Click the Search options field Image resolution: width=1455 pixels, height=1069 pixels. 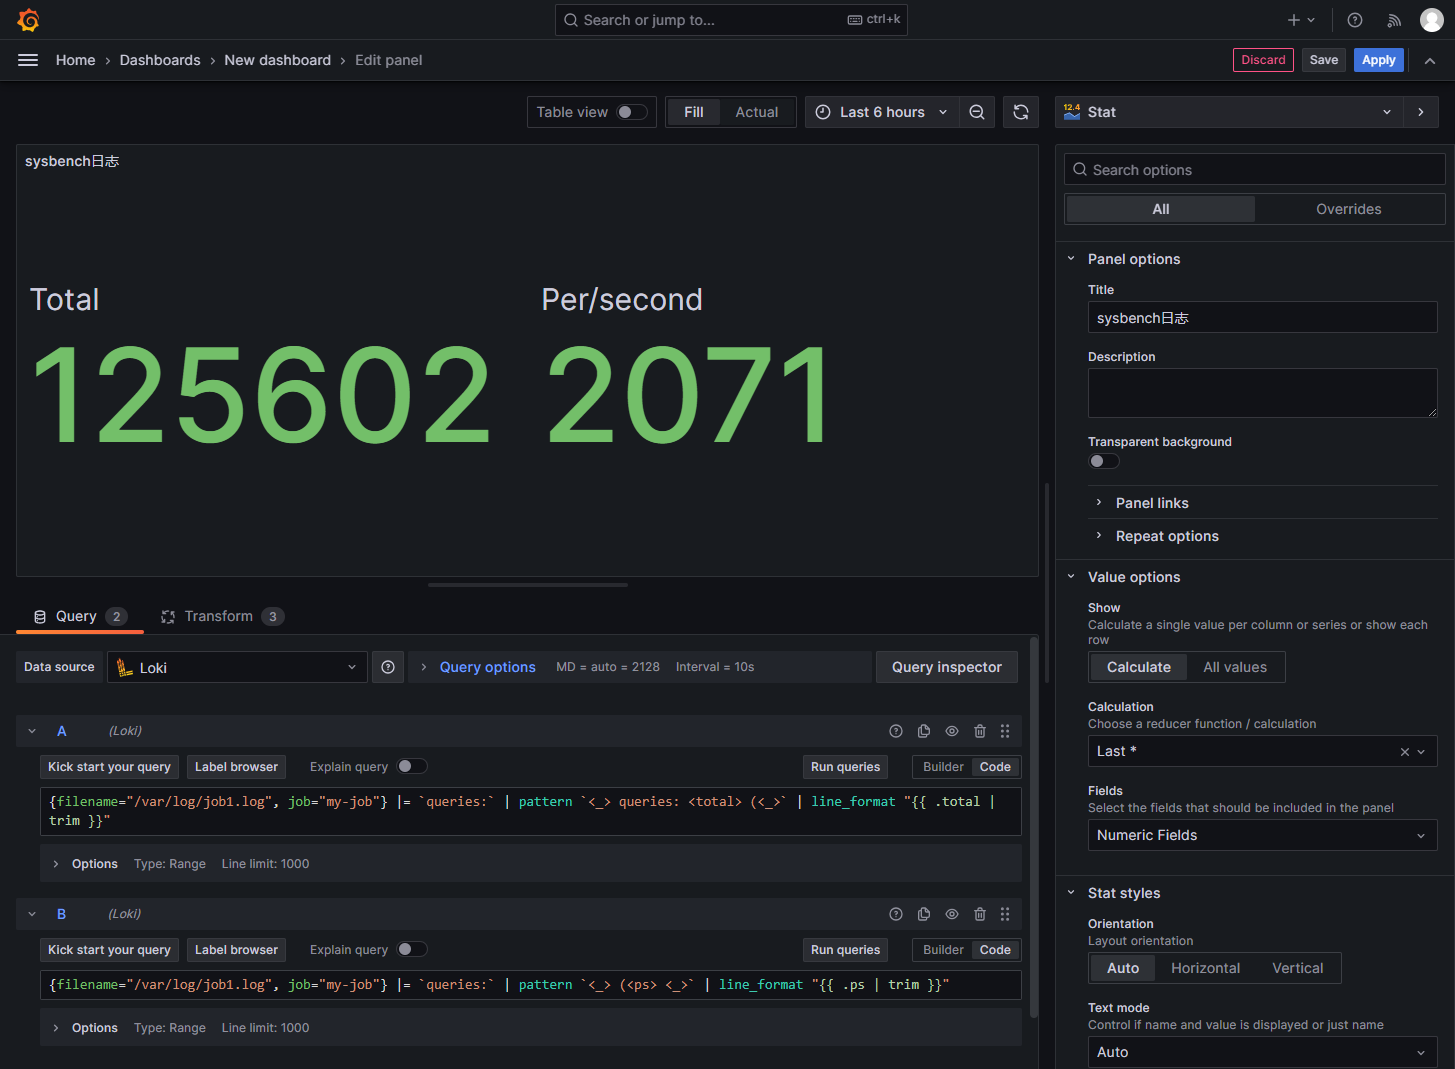tap(1254, 170)
